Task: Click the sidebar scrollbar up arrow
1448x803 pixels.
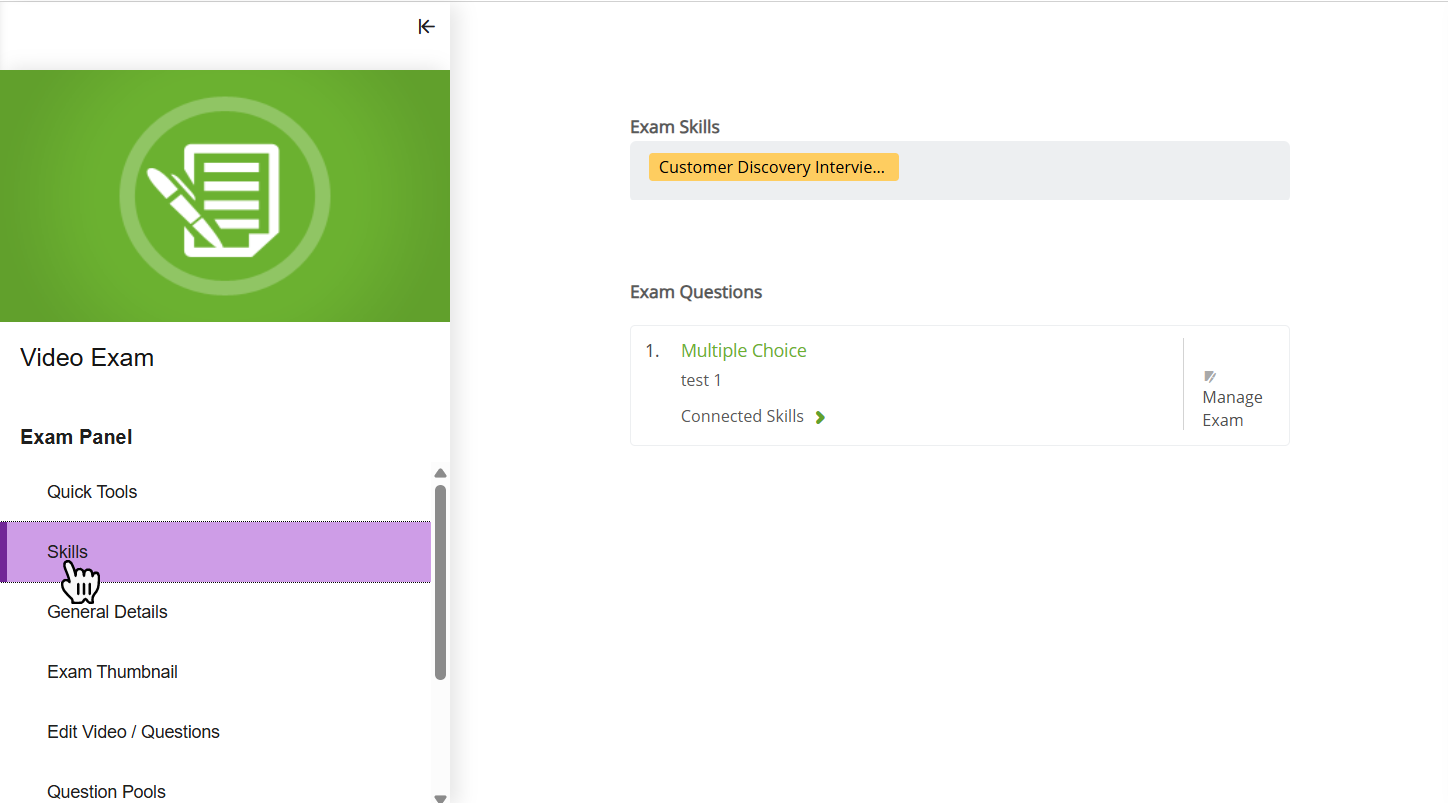Action: point(440,473)
